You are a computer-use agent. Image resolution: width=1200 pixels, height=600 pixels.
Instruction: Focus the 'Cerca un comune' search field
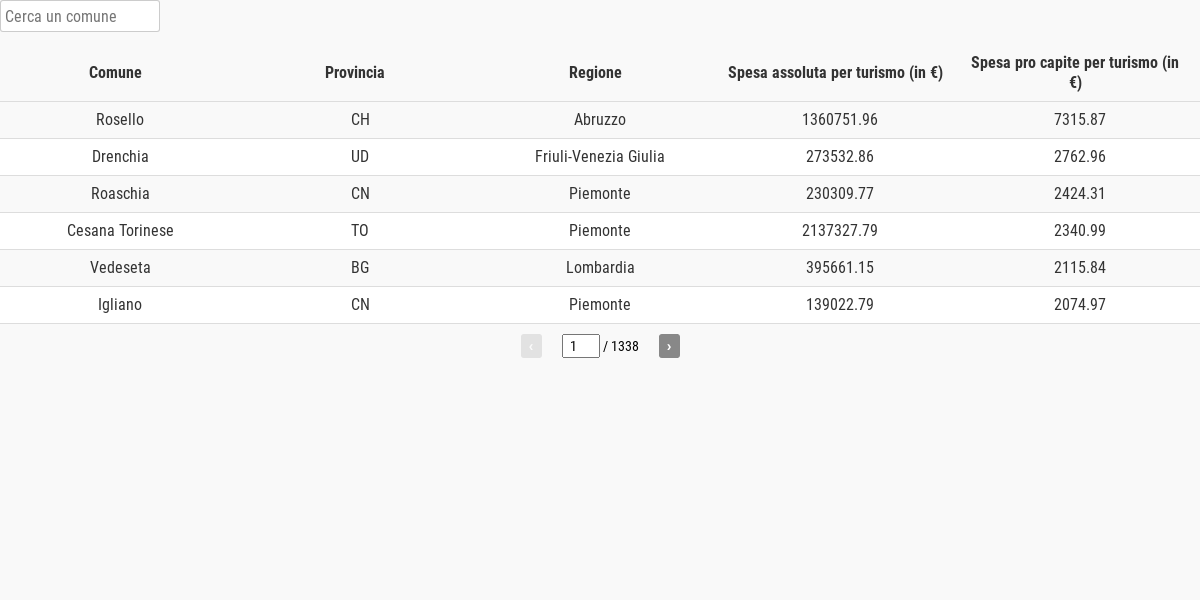80,16
